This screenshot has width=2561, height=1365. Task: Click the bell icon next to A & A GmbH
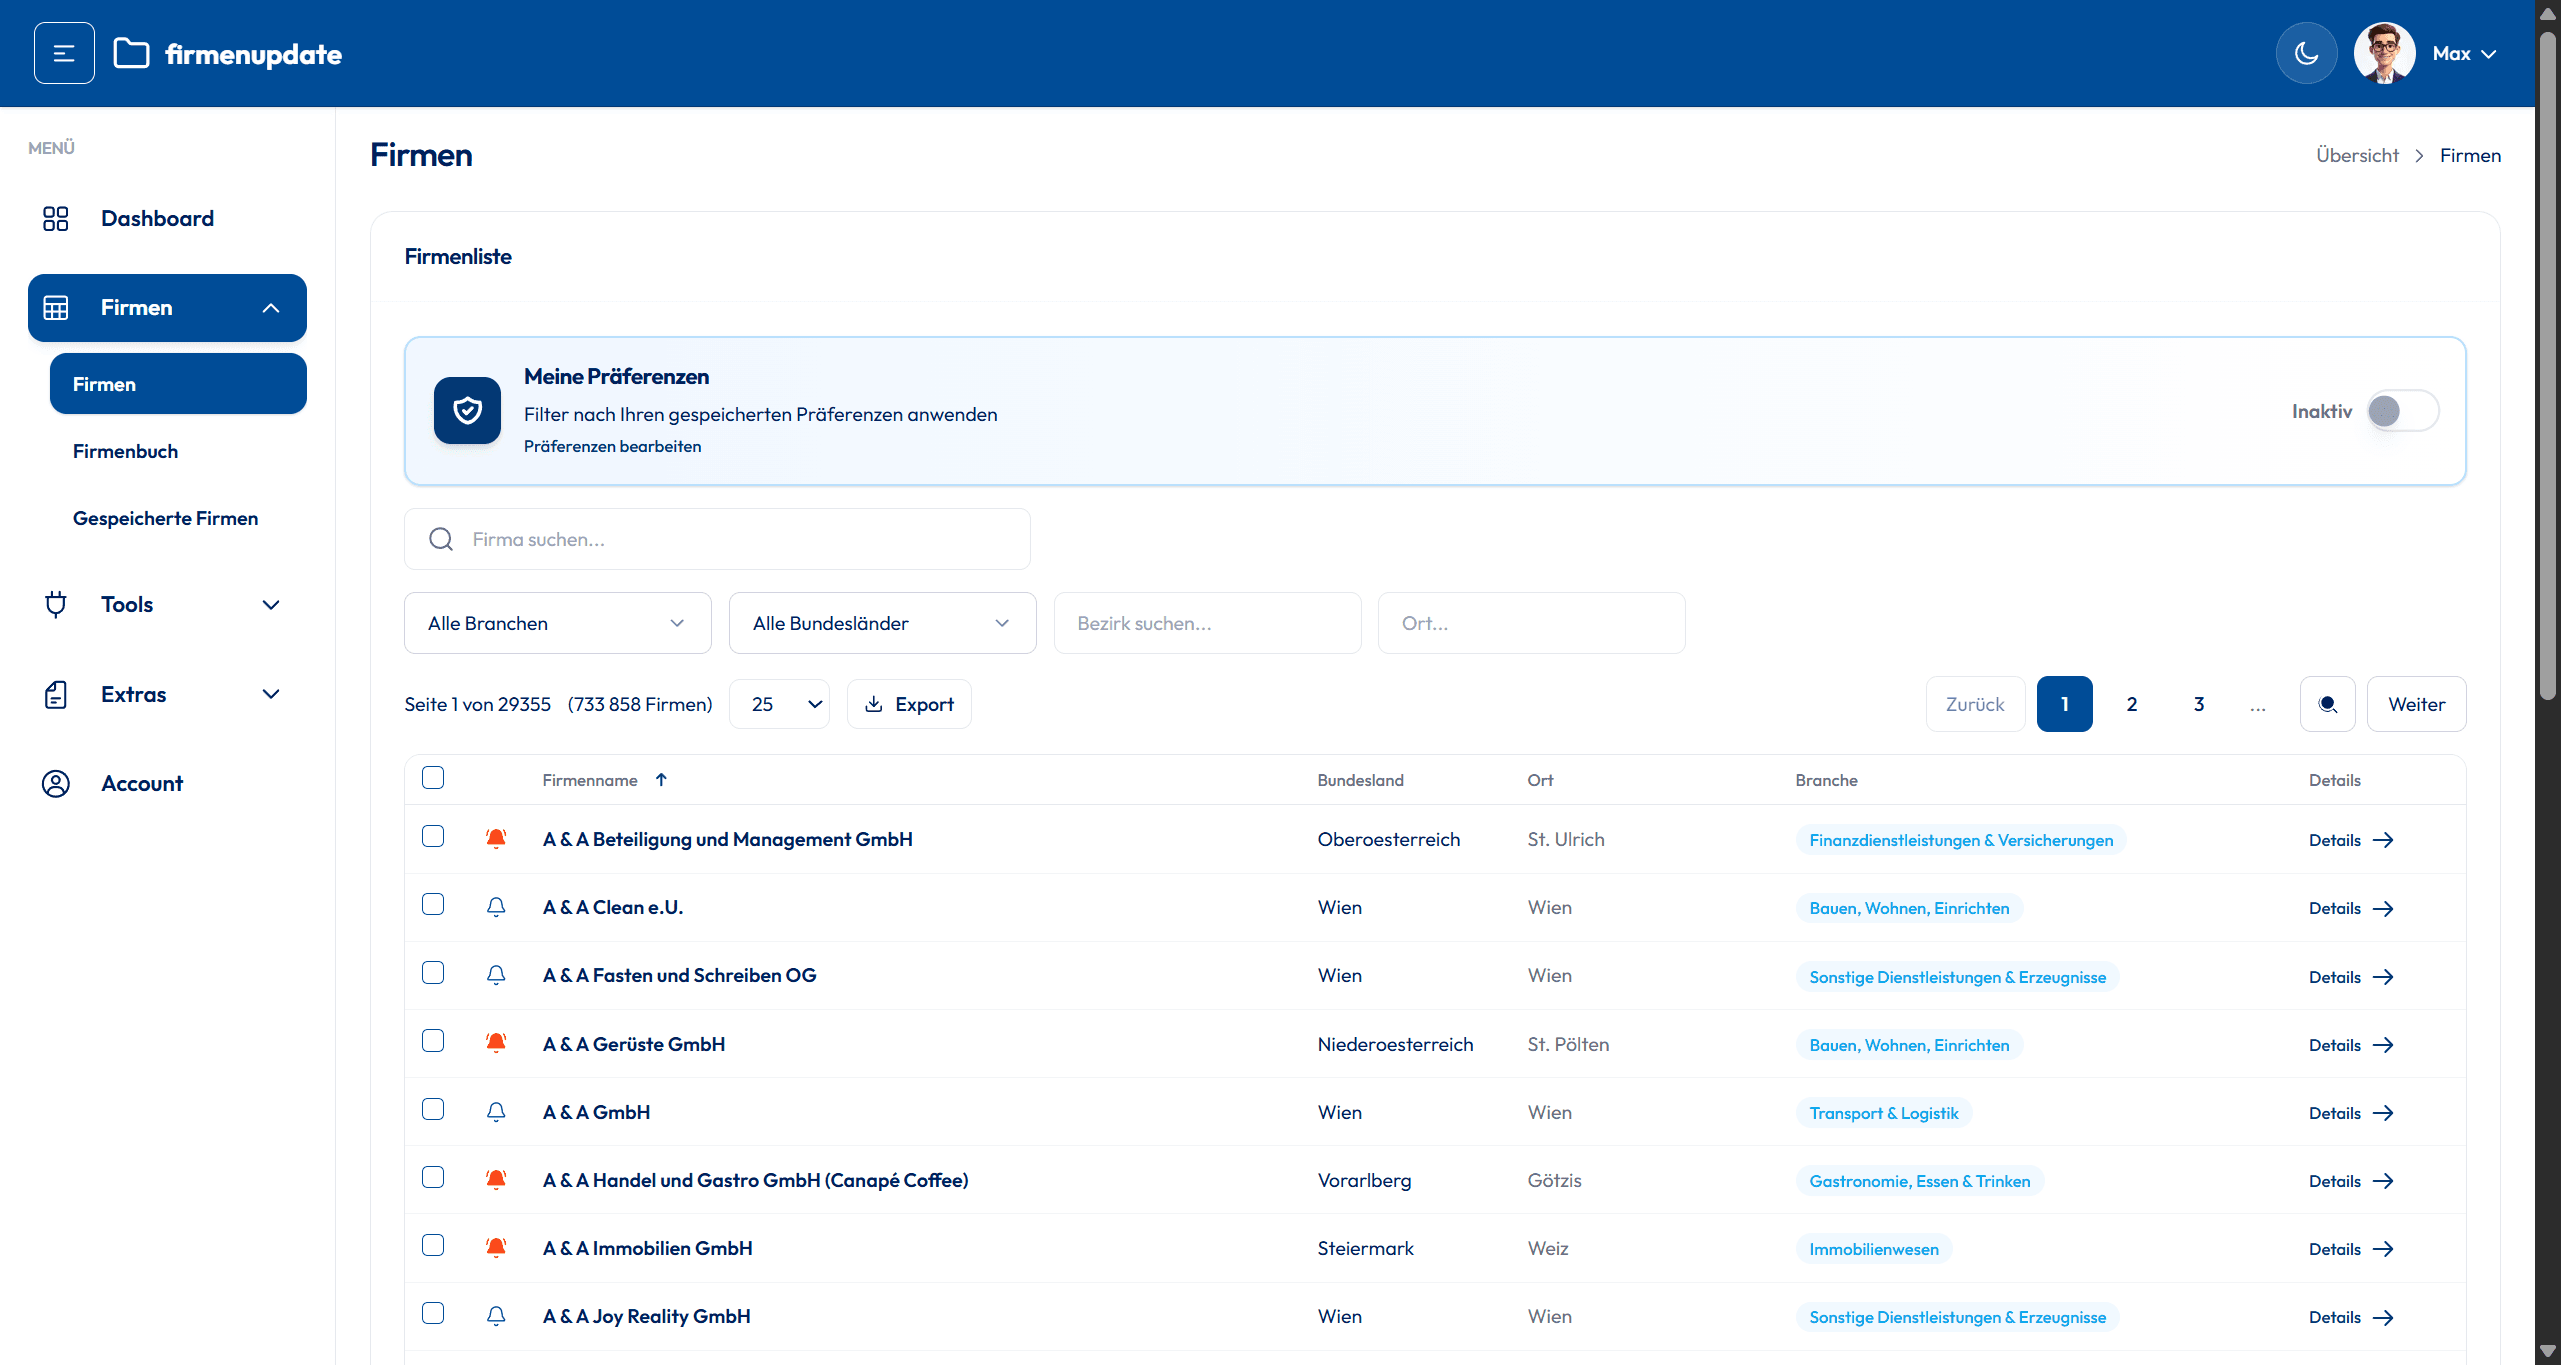point(496,1110)
